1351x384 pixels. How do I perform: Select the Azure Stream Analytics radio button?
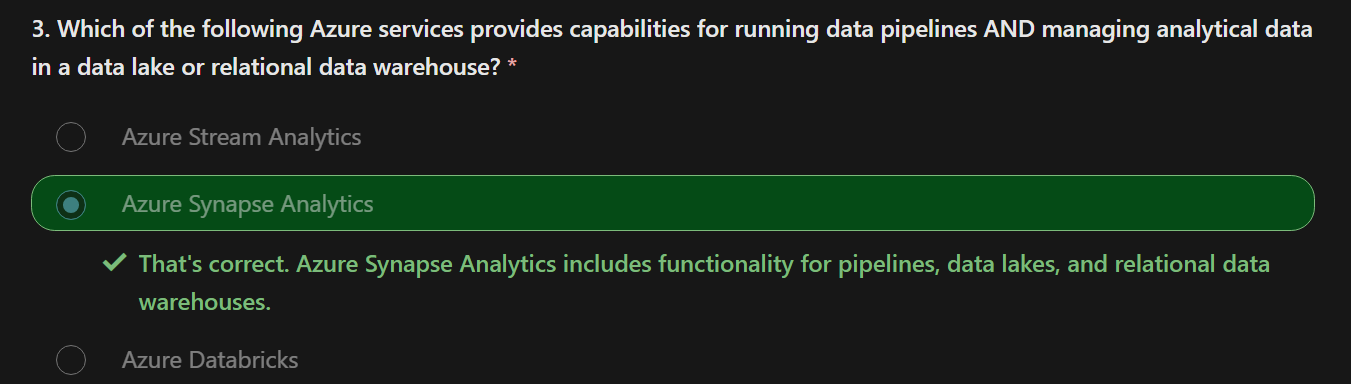coord(71,137)
